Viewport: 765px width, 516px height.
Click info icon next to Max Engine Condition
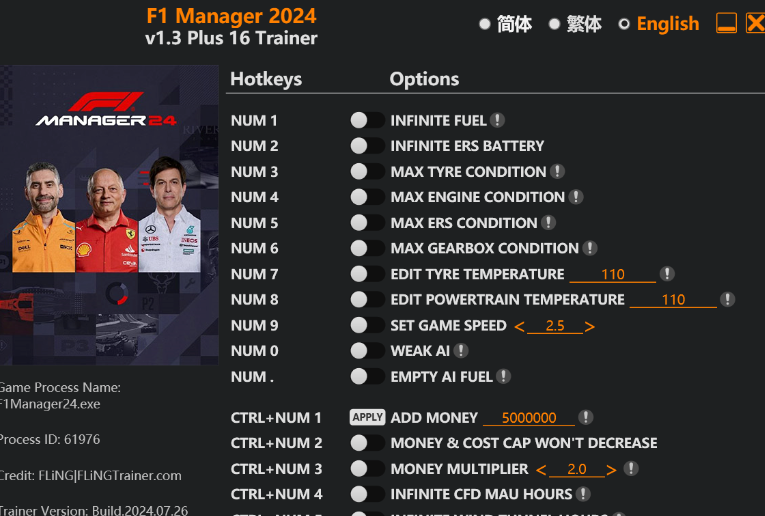(576, 197)
